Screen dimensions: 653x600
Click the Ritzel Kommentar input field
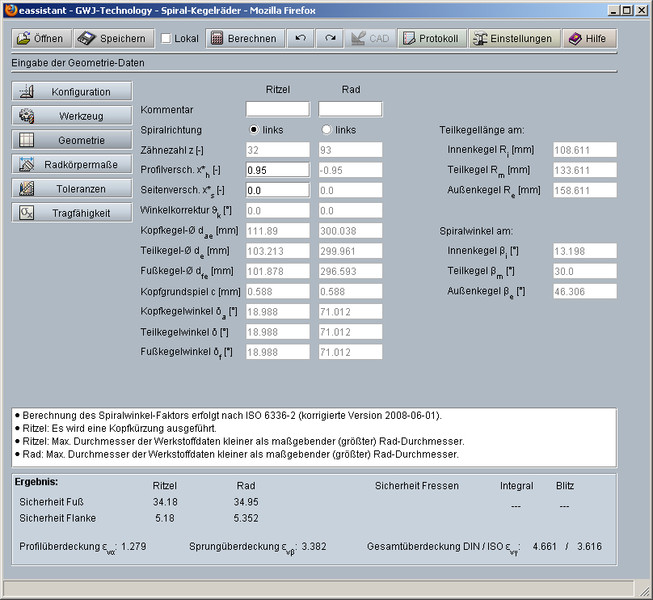[278, 109]
